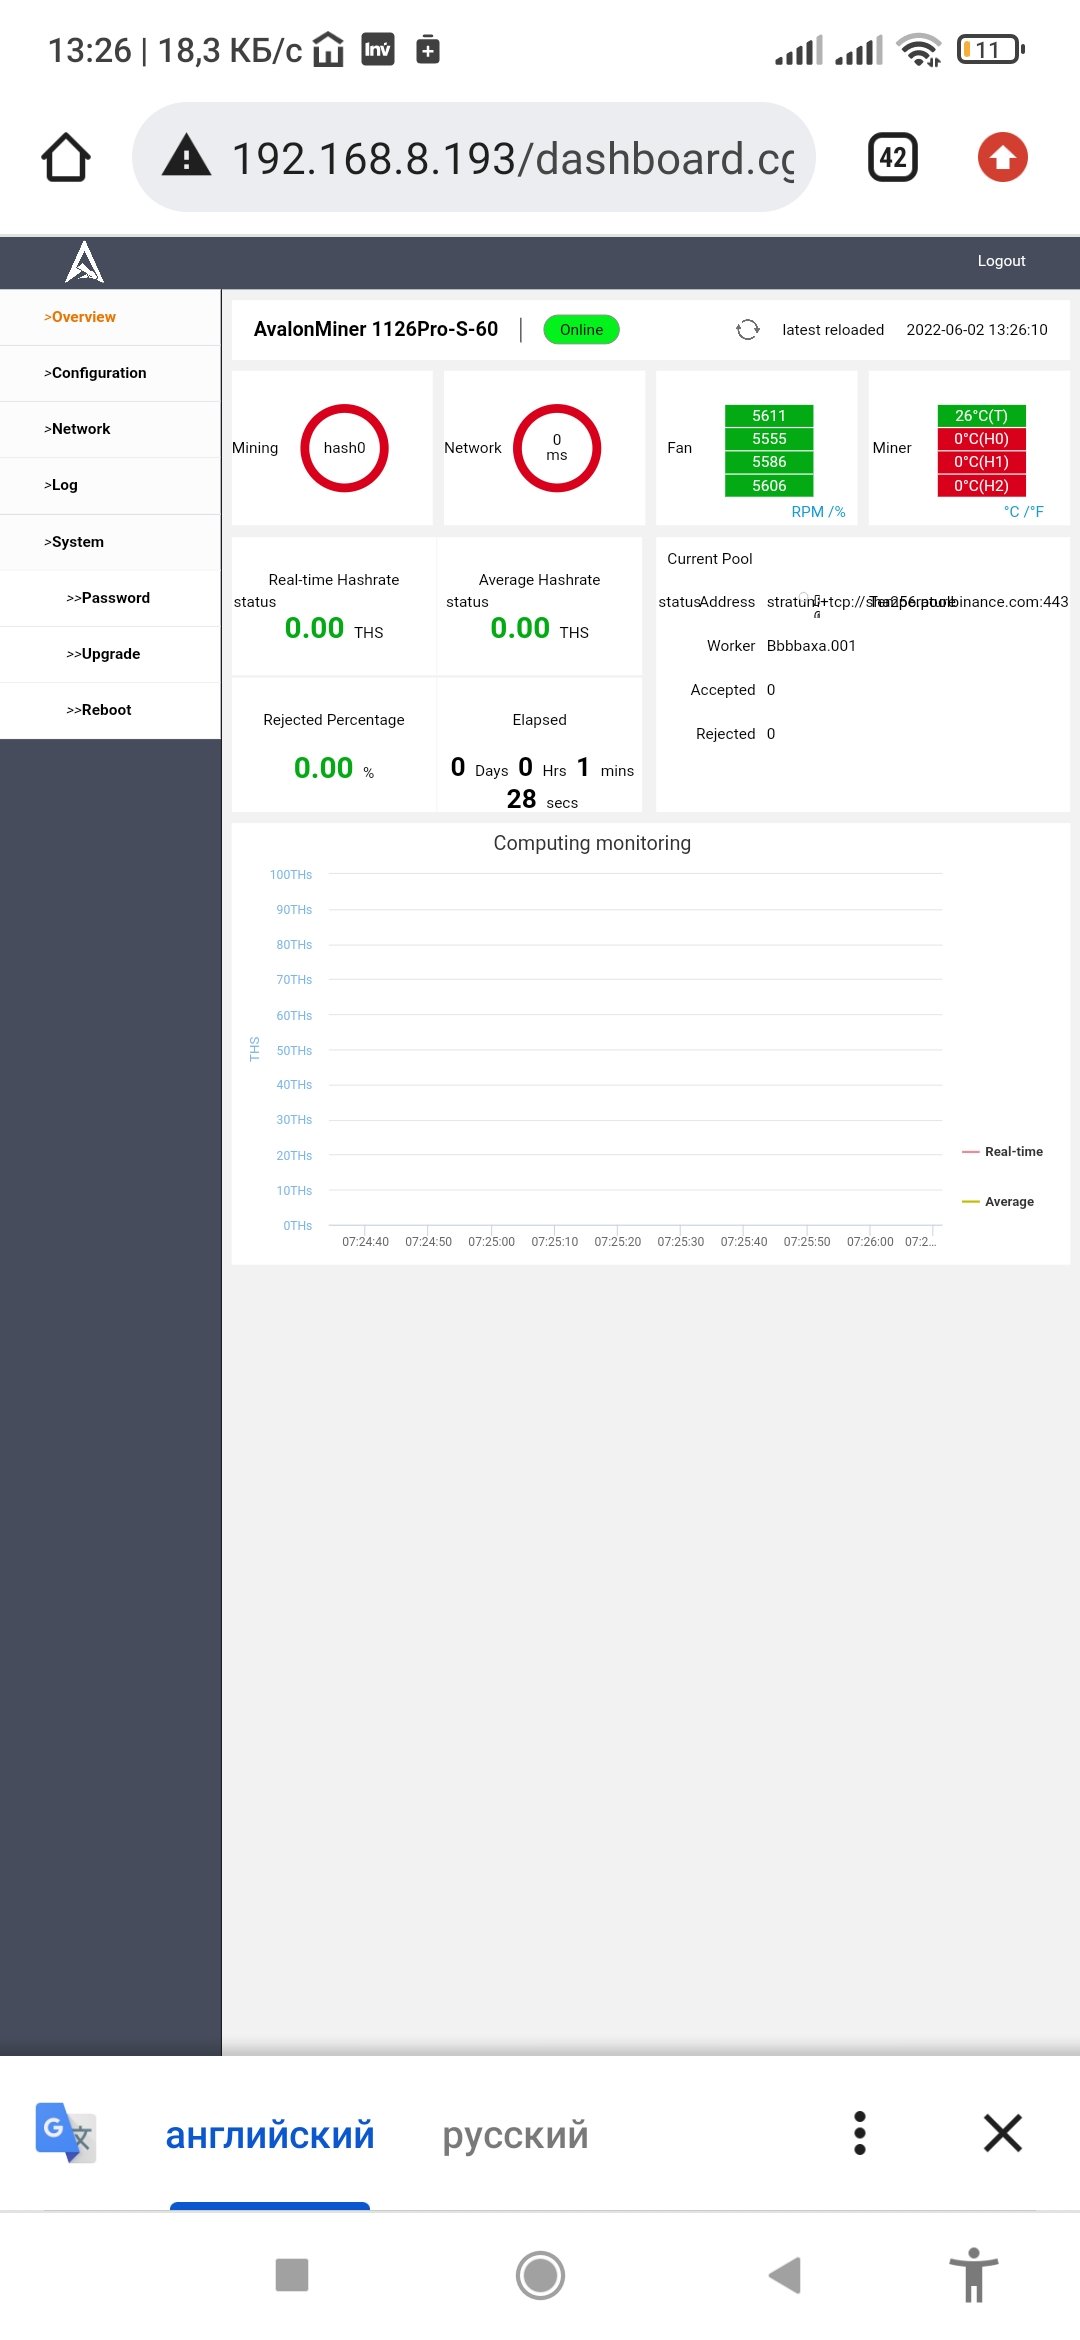Screen dimensions: 1080x2340
Task: Click the Rejected Percentage 0.00 value
Action: [x=323, y=768]
